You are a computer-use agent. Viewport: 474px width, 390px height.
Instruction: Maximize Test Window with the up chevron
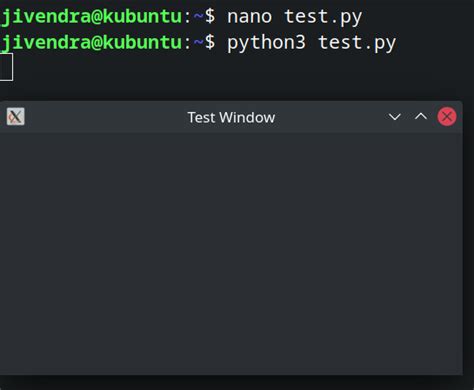pos(421,116)
